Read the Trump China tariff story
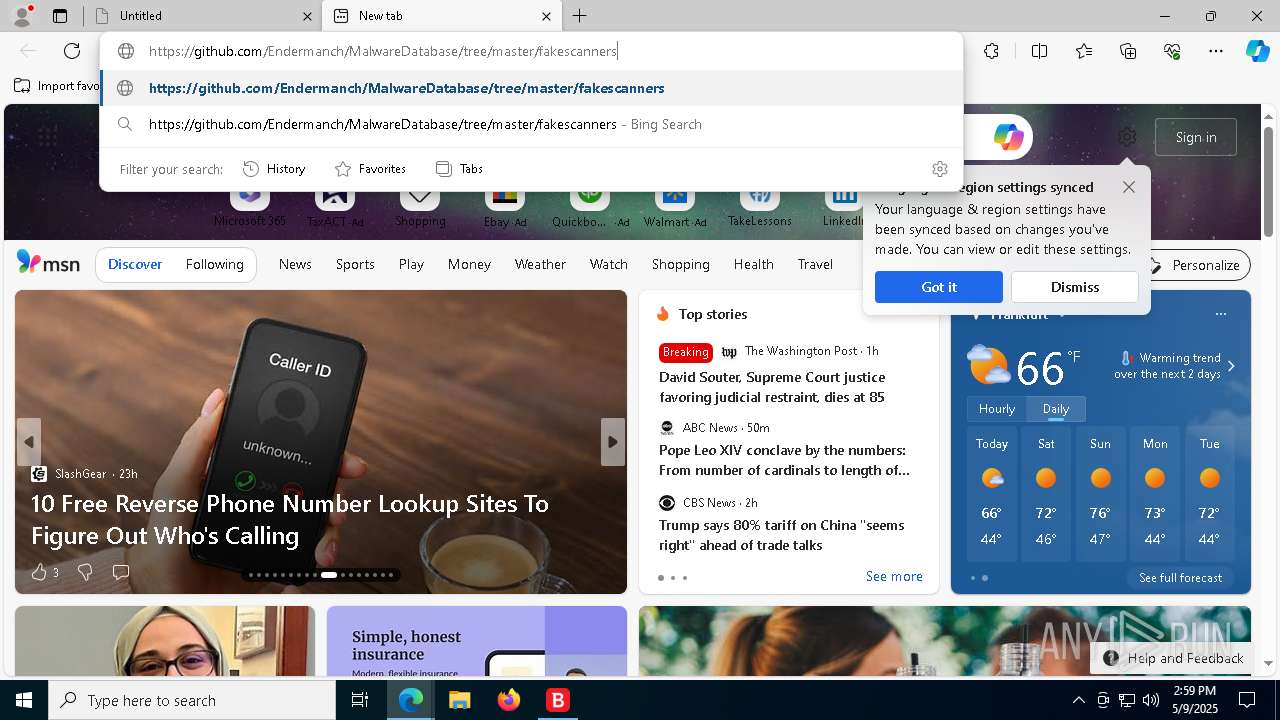 pyautogui.click(x=781, y=535)
